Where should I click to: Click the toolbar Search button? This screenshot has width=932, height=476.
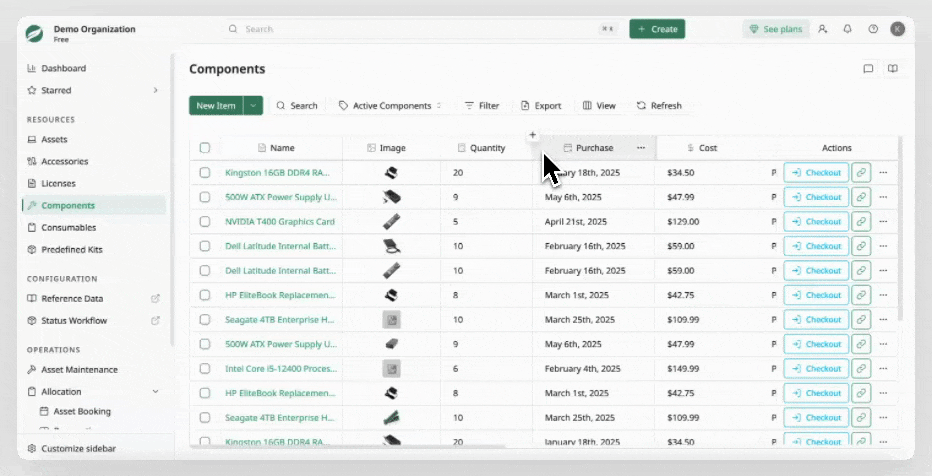tap(297, 105)
